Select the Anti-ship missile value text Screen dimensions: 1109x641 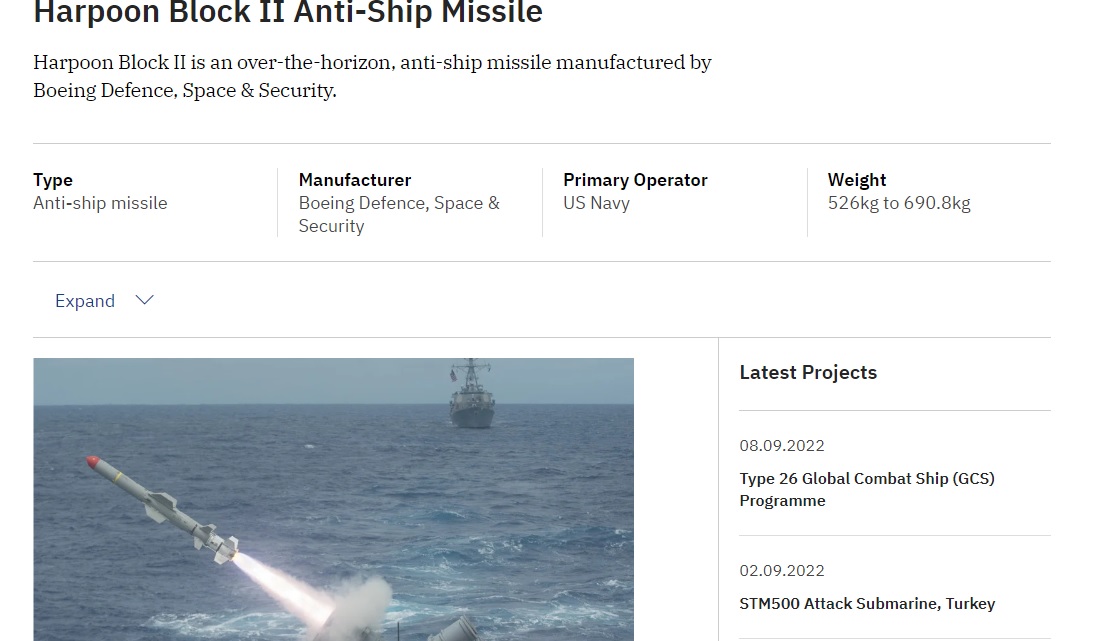[100, 203]
